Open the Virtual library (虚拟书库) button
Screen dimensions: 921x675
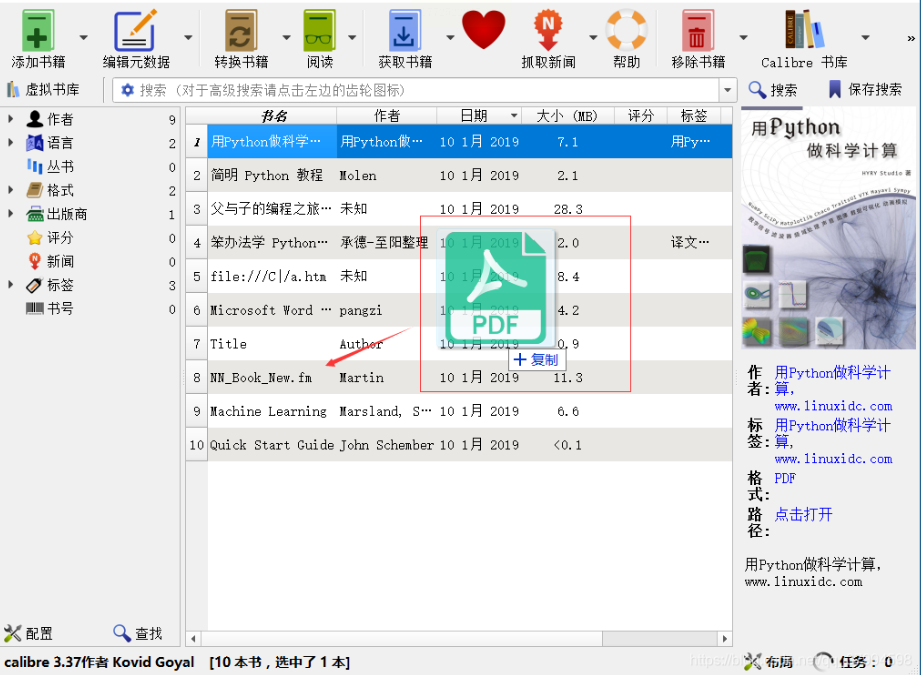coord(44,90)
